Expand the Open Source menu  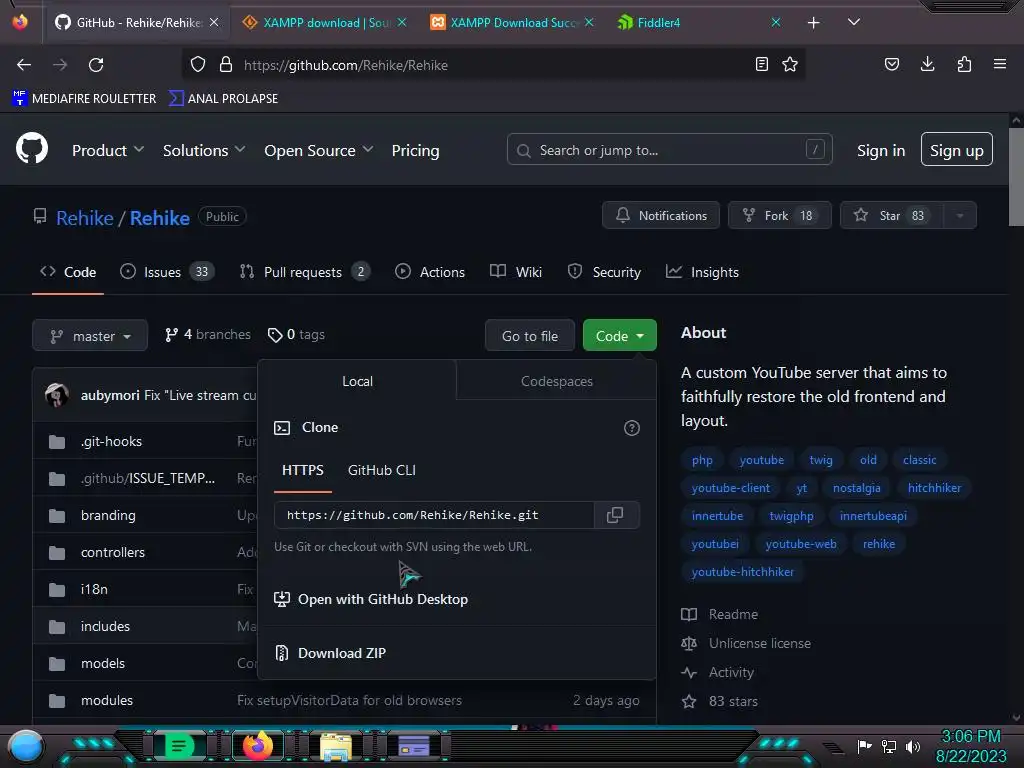click(x=319, y=150)
